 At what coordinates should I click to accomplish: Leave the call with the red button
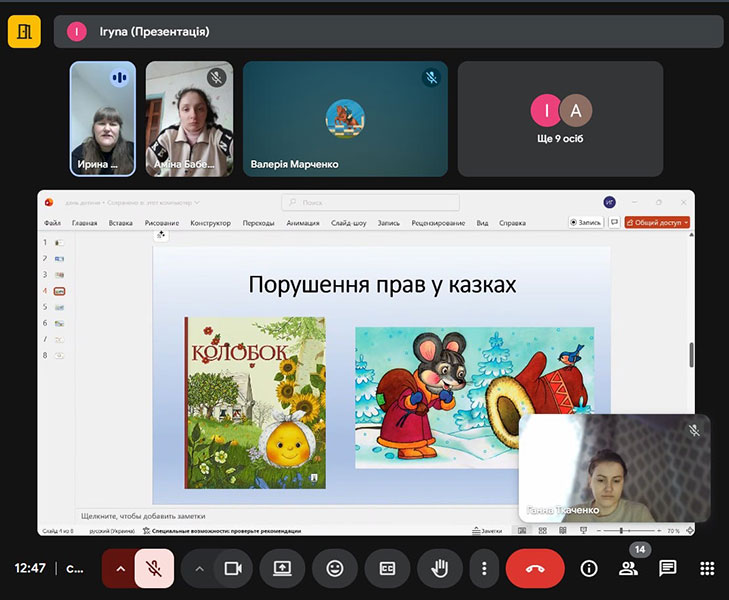(x=535, y=568)
